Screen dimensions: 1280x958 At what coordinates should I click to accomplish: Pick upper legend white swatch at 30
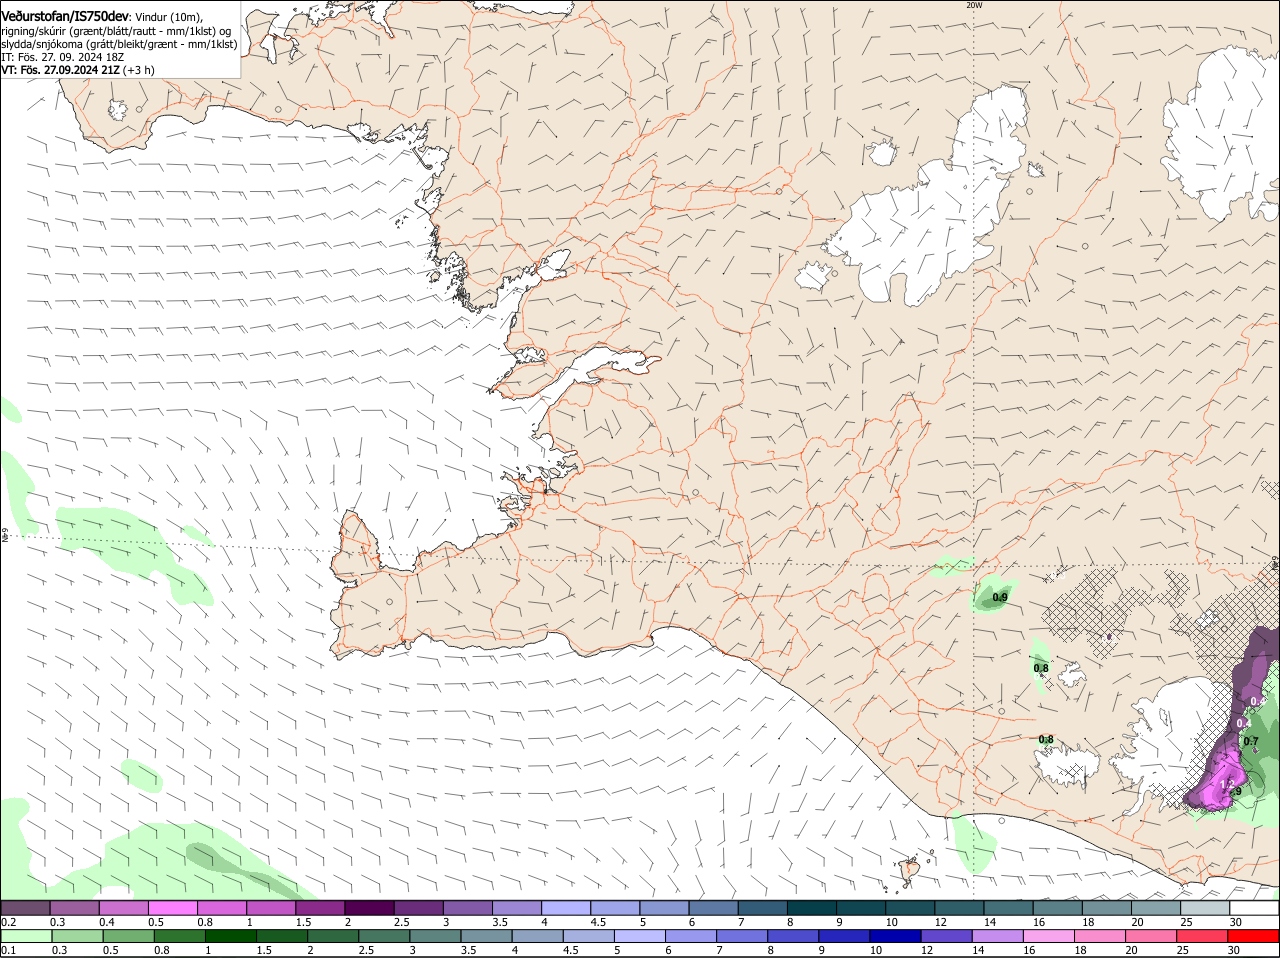(1254, 907)
